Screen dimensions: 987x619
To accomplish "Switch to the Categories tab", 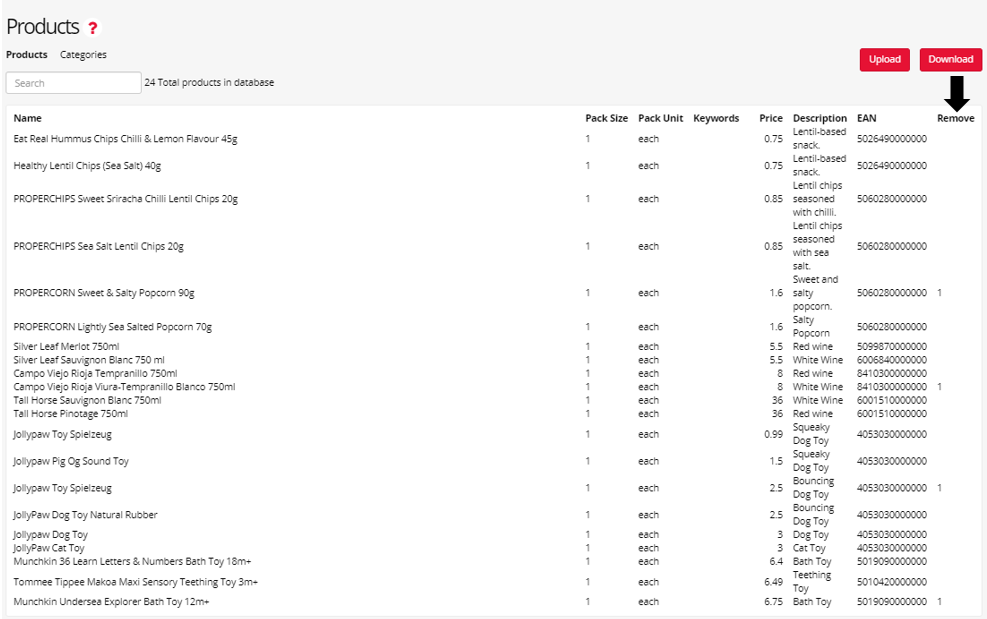I will pyautogui.click(x=83, y=55).
